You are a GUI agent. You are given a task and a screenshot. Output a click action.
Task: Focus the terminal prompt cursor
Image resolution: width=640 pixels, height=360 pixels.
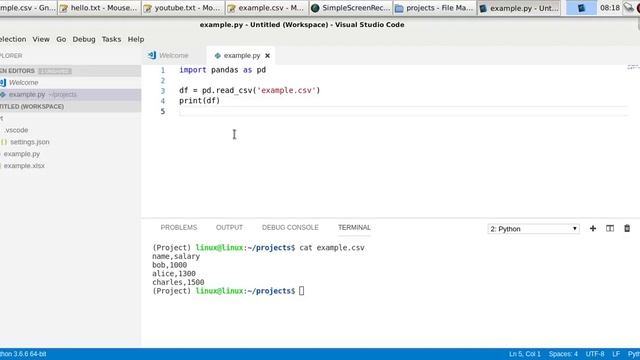point(301,291)
